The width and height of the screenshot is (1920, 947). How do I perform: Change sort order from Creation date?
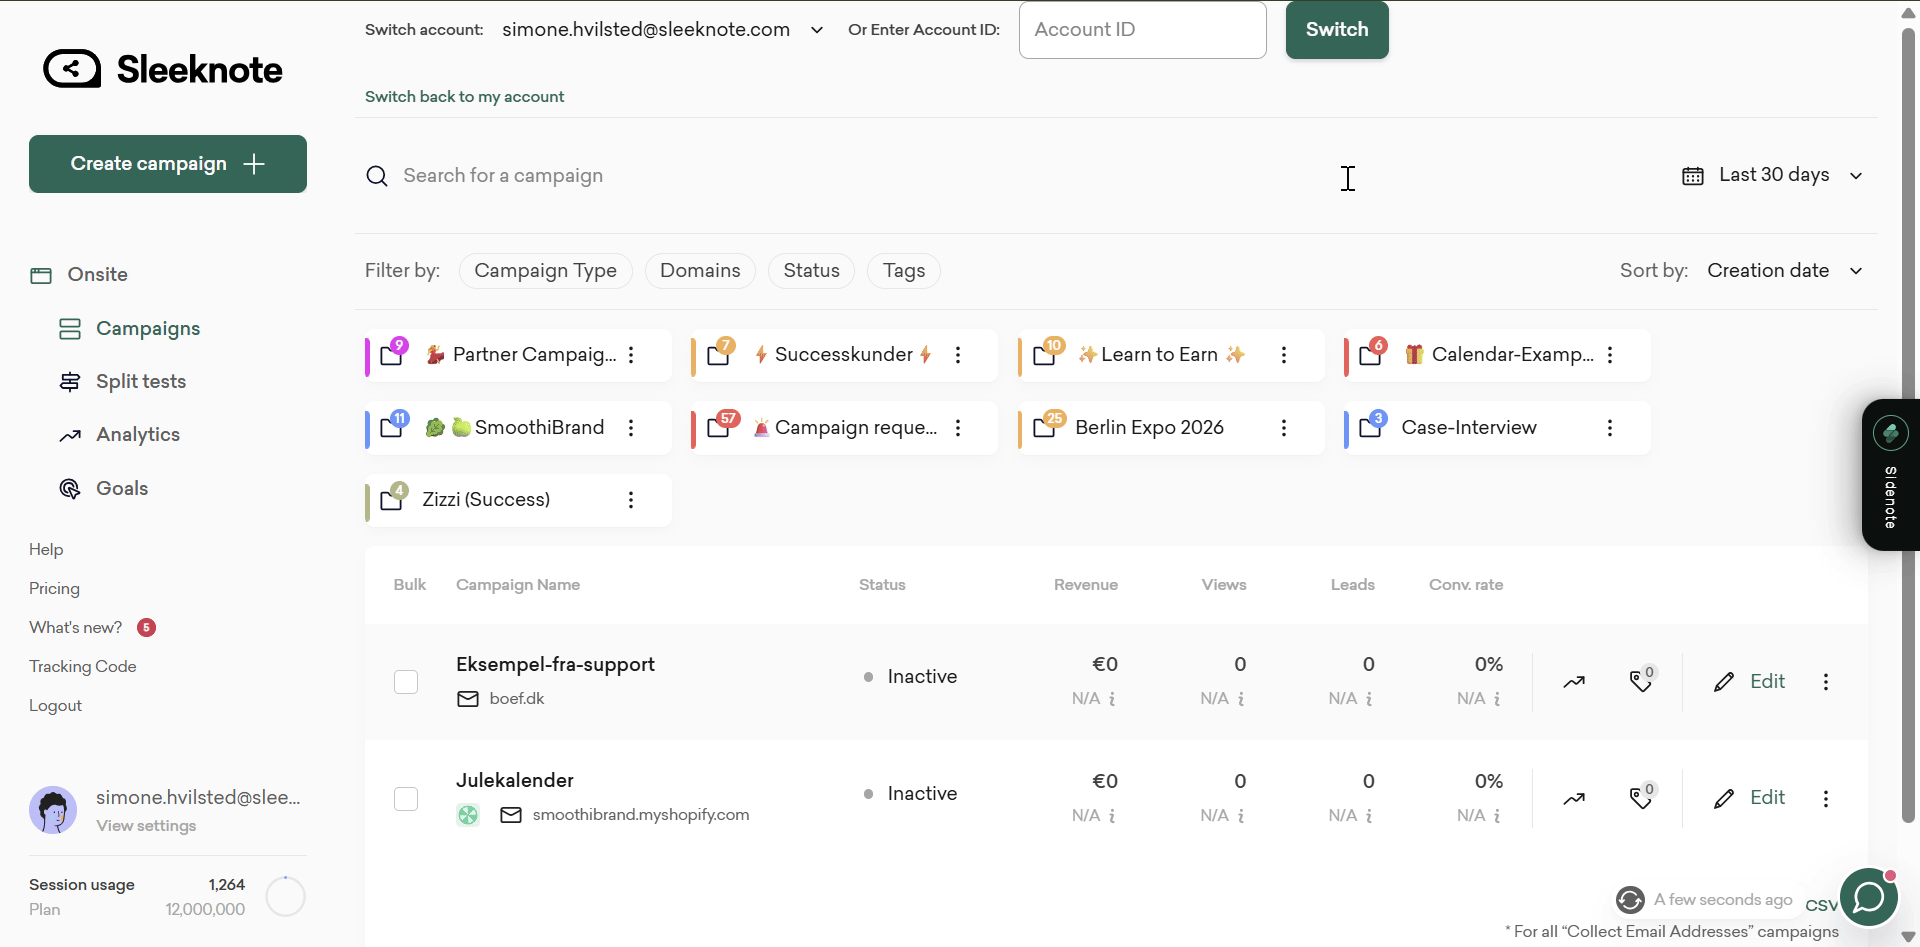point(1785,271)
